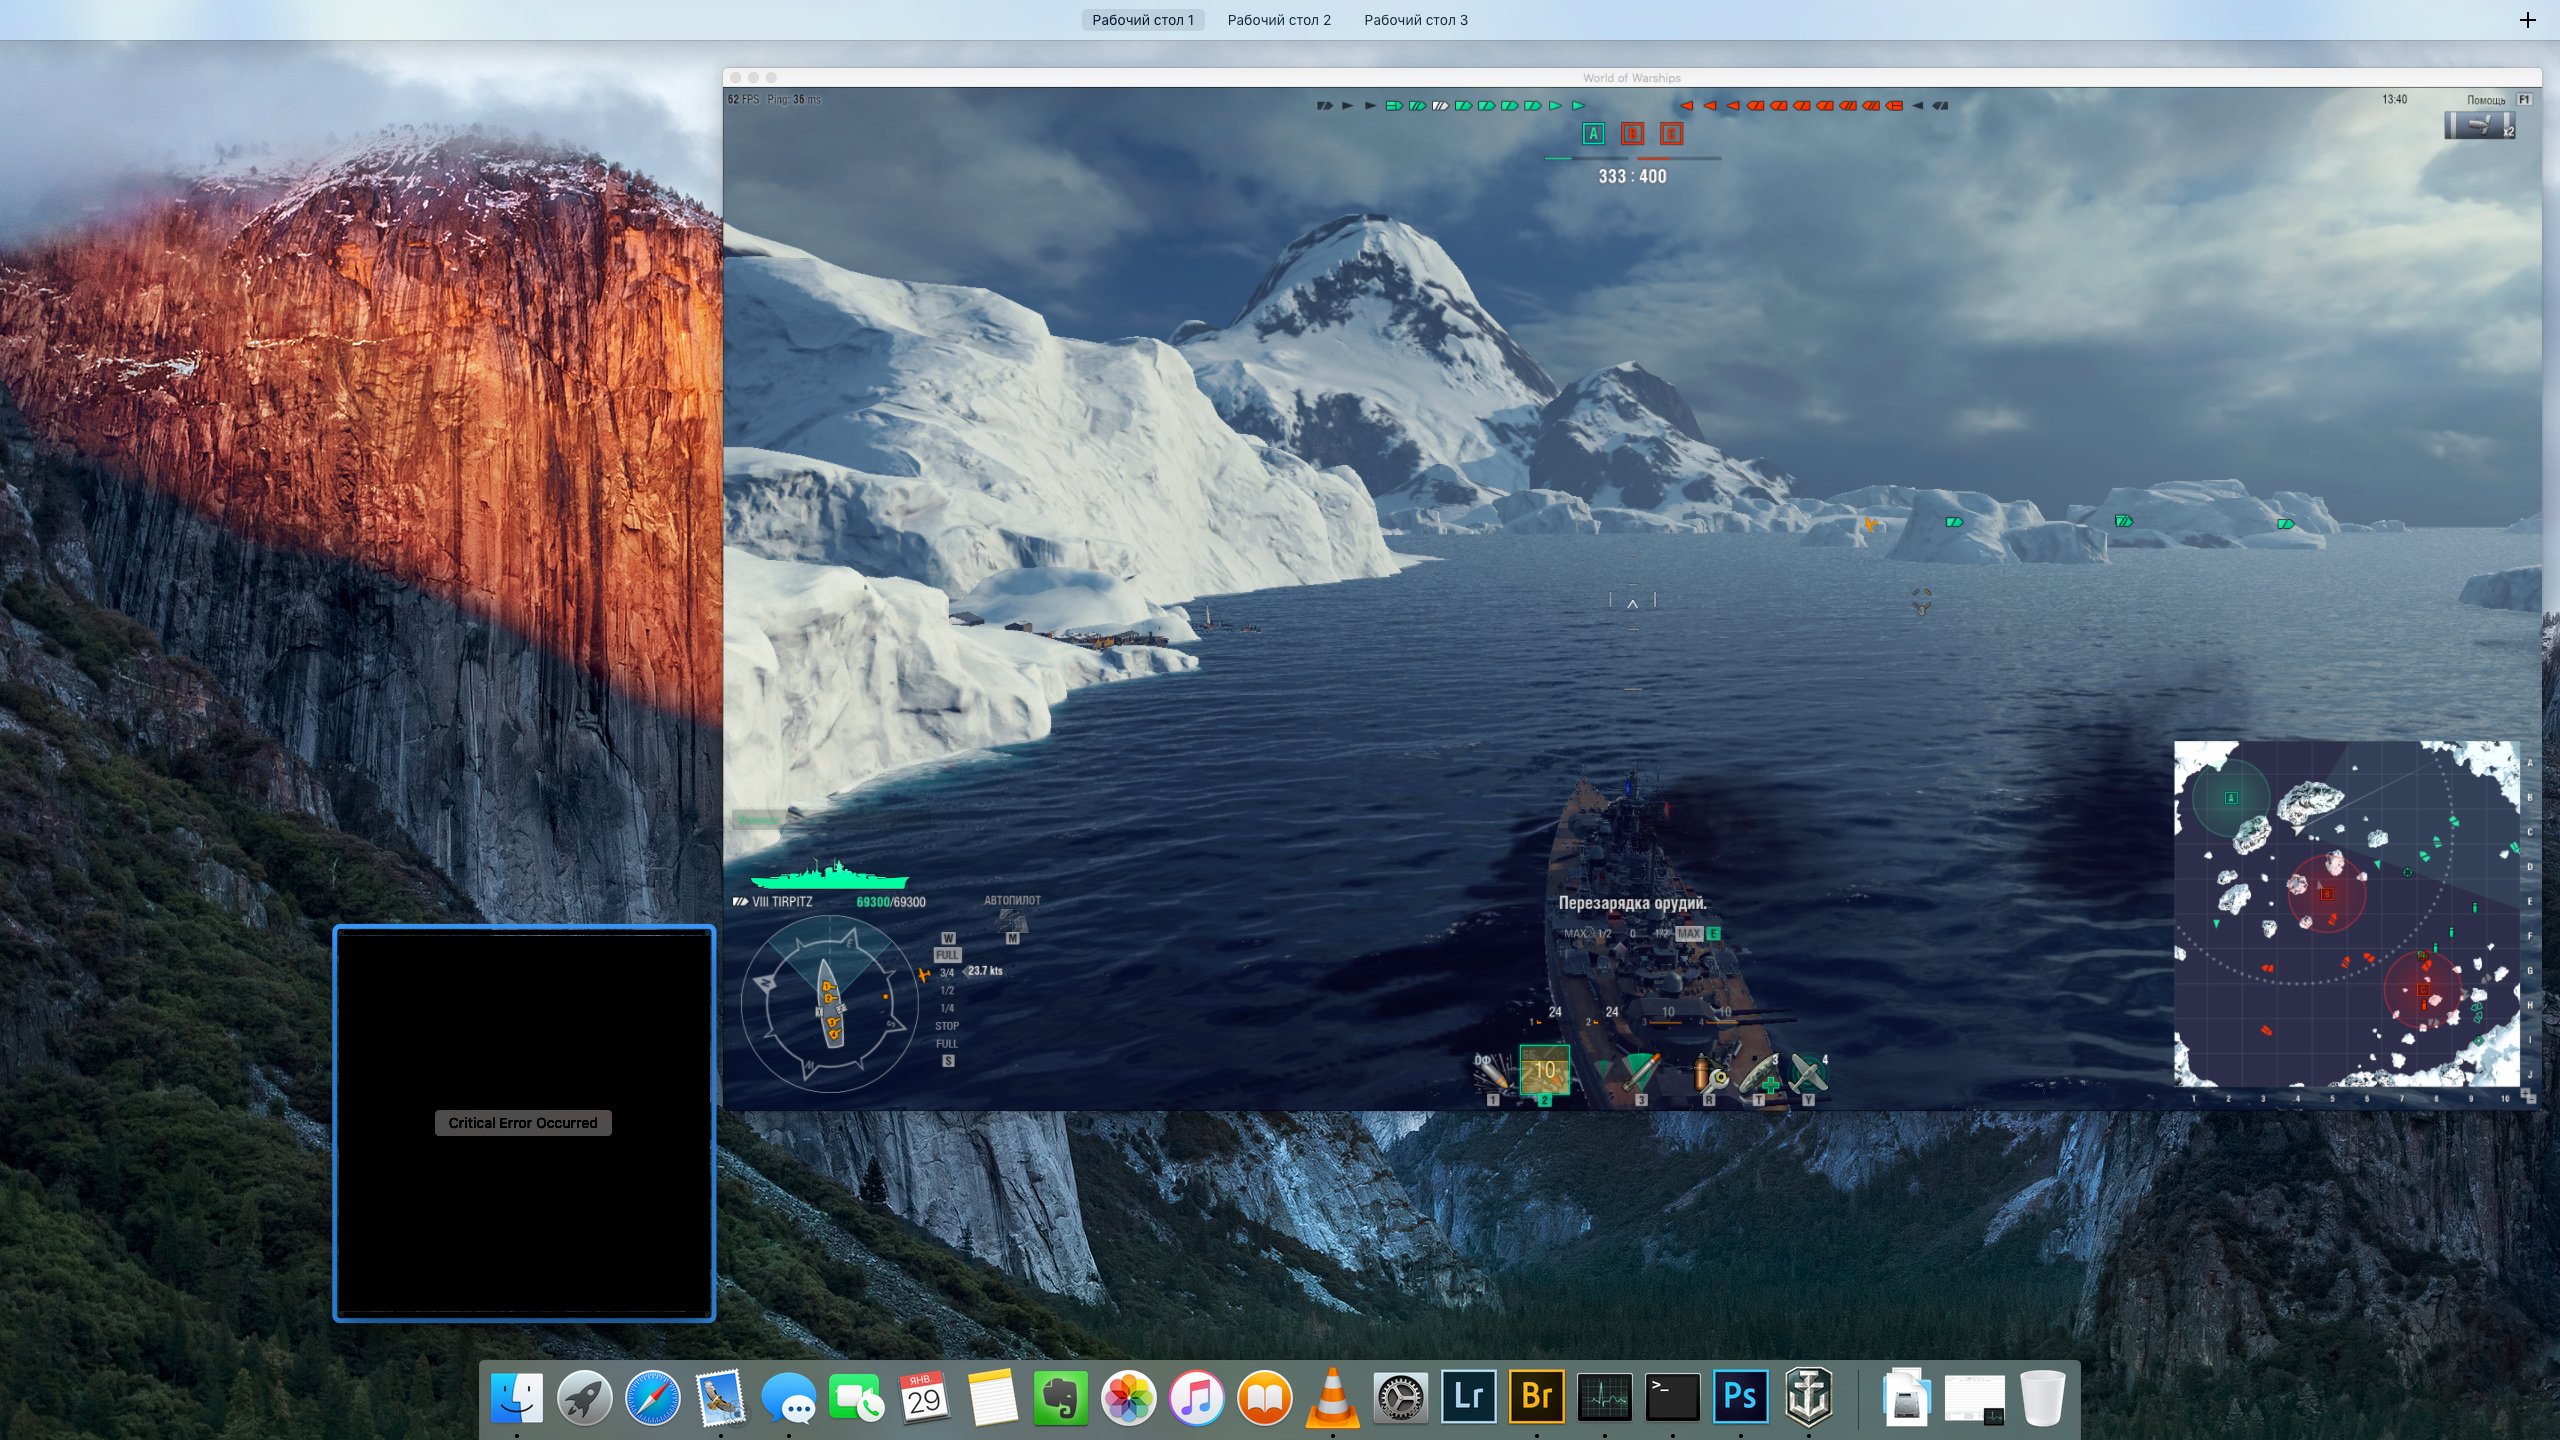Select the HE (ОФ) shell icon
The height and width of the screenshot is (1440, 2560).
1492,1072
